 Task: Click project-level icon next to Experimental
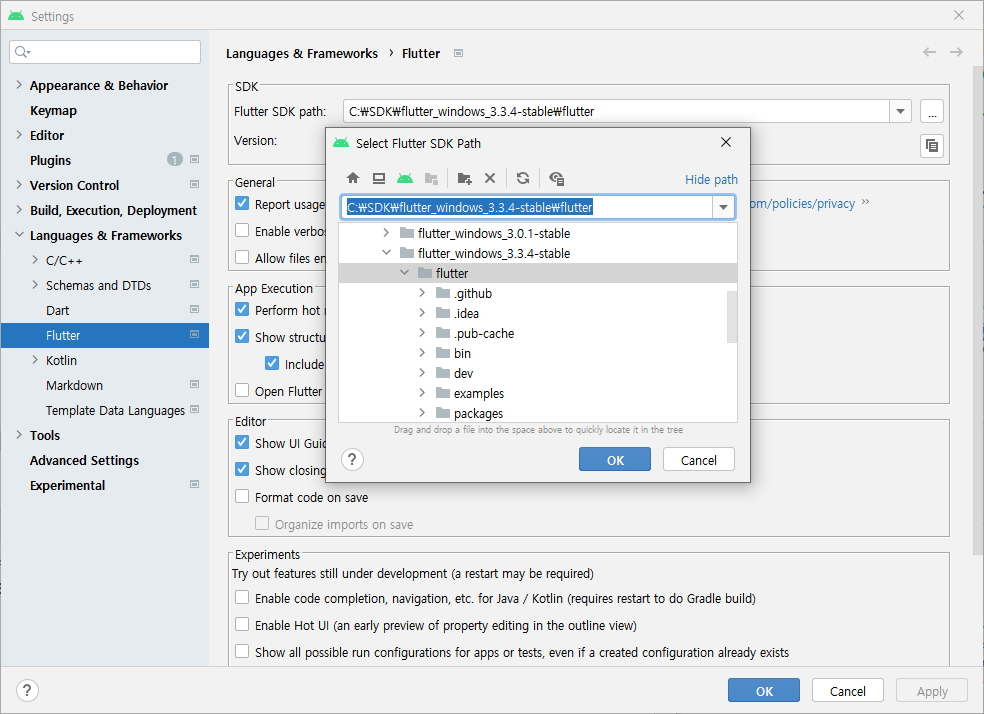coord(195,484)
